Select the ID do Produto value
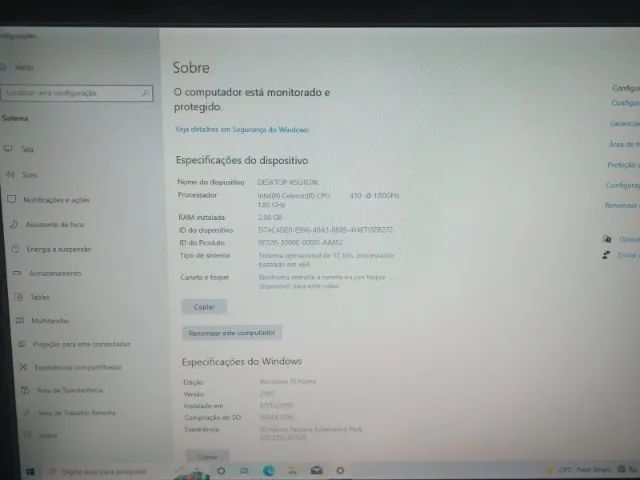The image size is (640, 480). [300, 242]
